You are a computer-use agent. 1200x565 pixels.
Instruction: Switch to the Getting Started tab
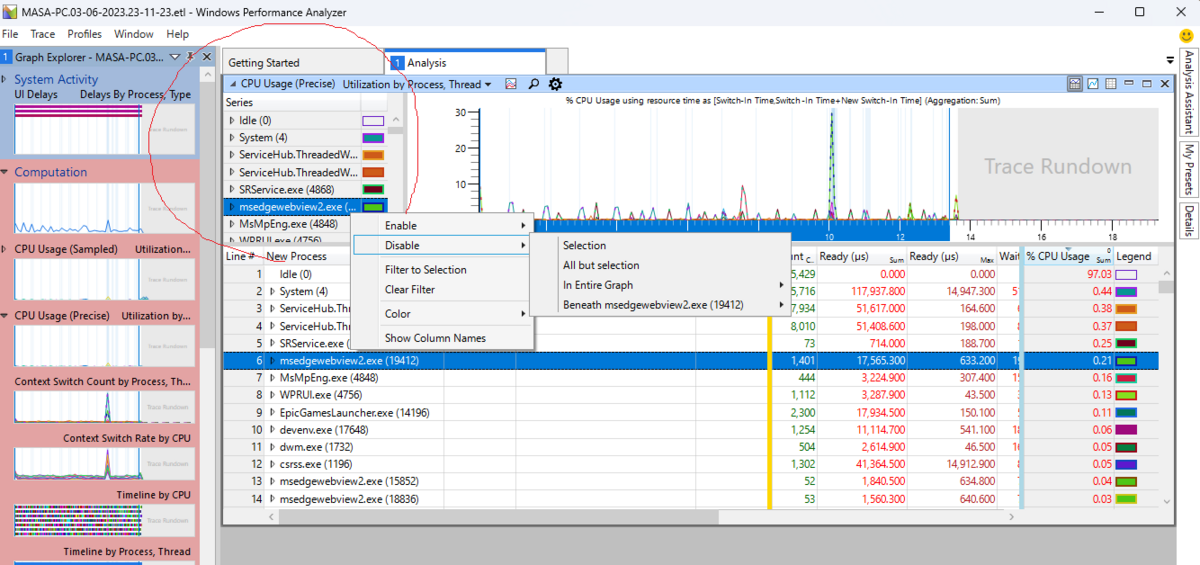[x=302, y=63]
